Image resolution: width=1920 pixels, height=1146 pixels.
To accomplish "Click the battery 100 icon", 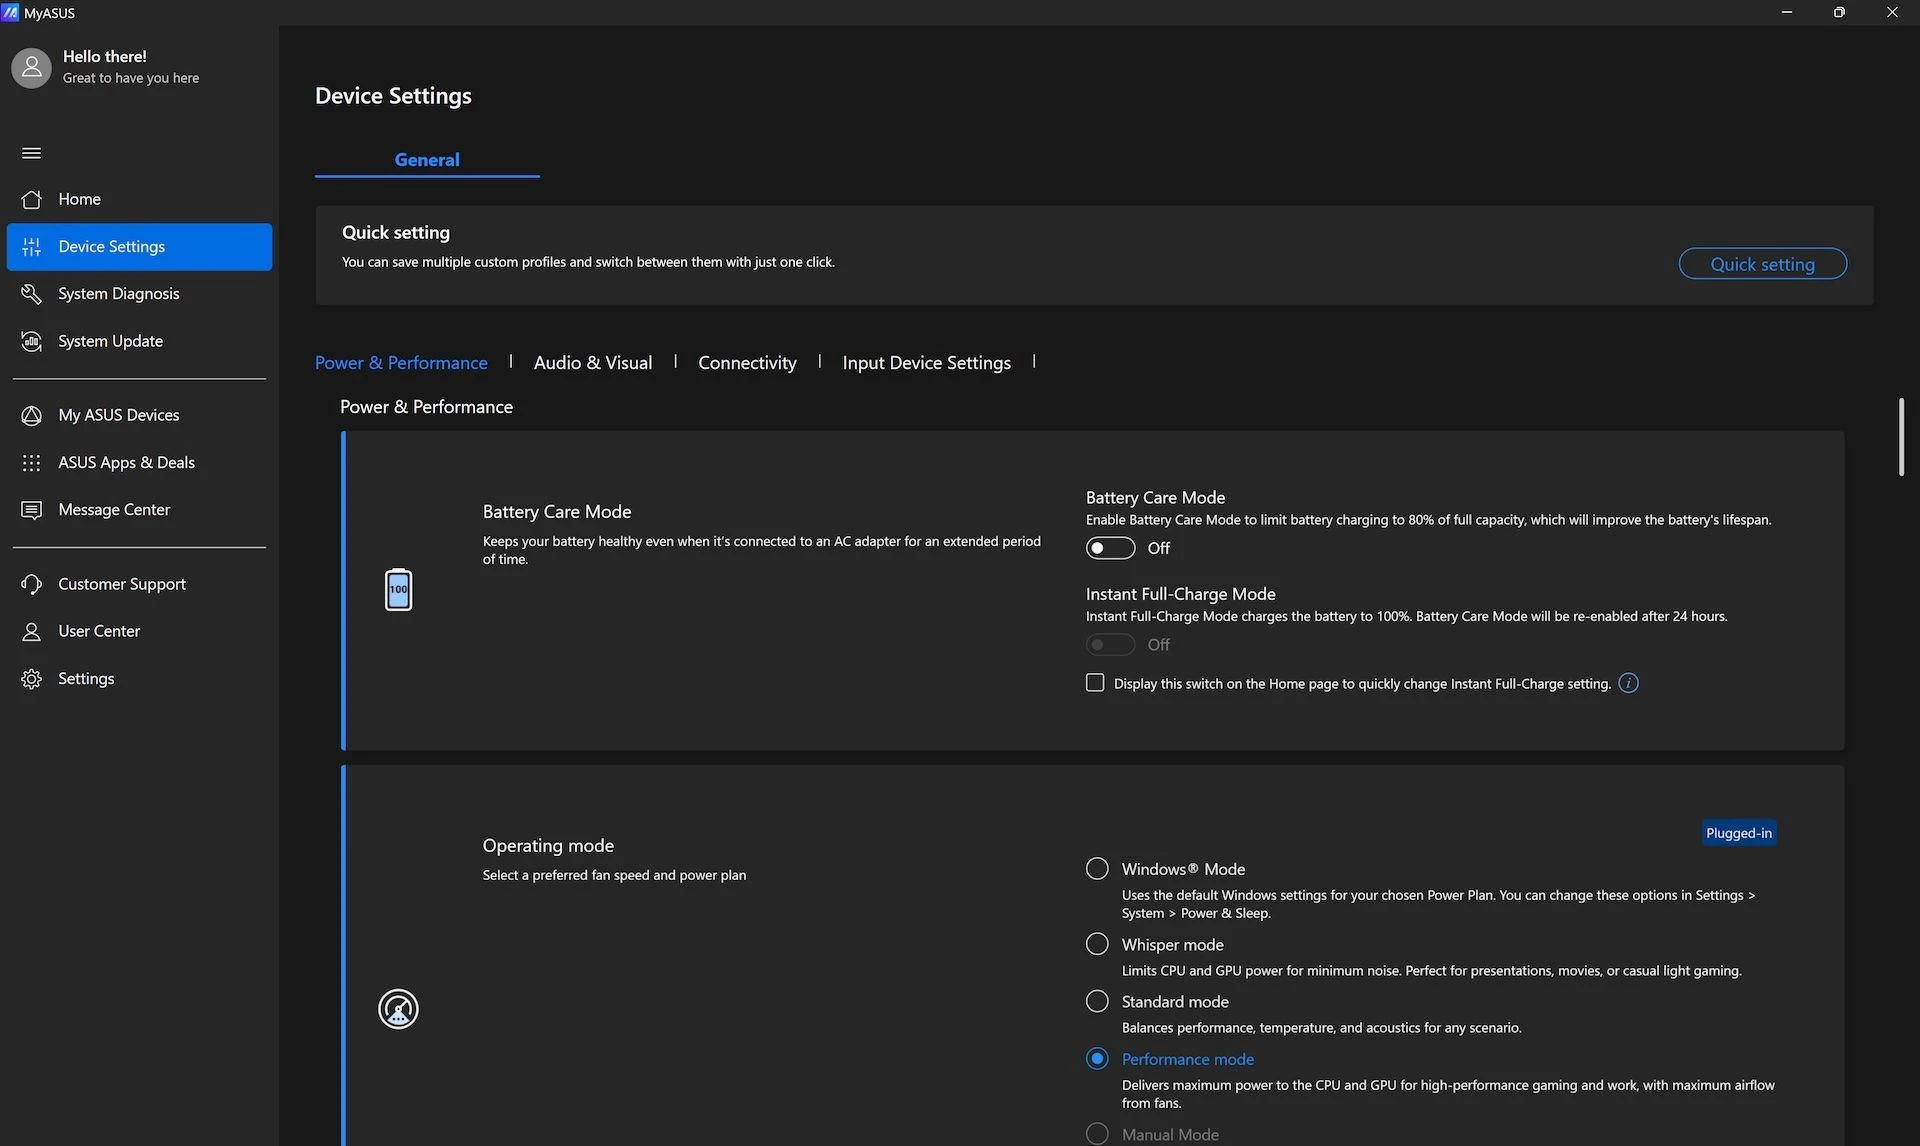I will [x=398, y=590].
